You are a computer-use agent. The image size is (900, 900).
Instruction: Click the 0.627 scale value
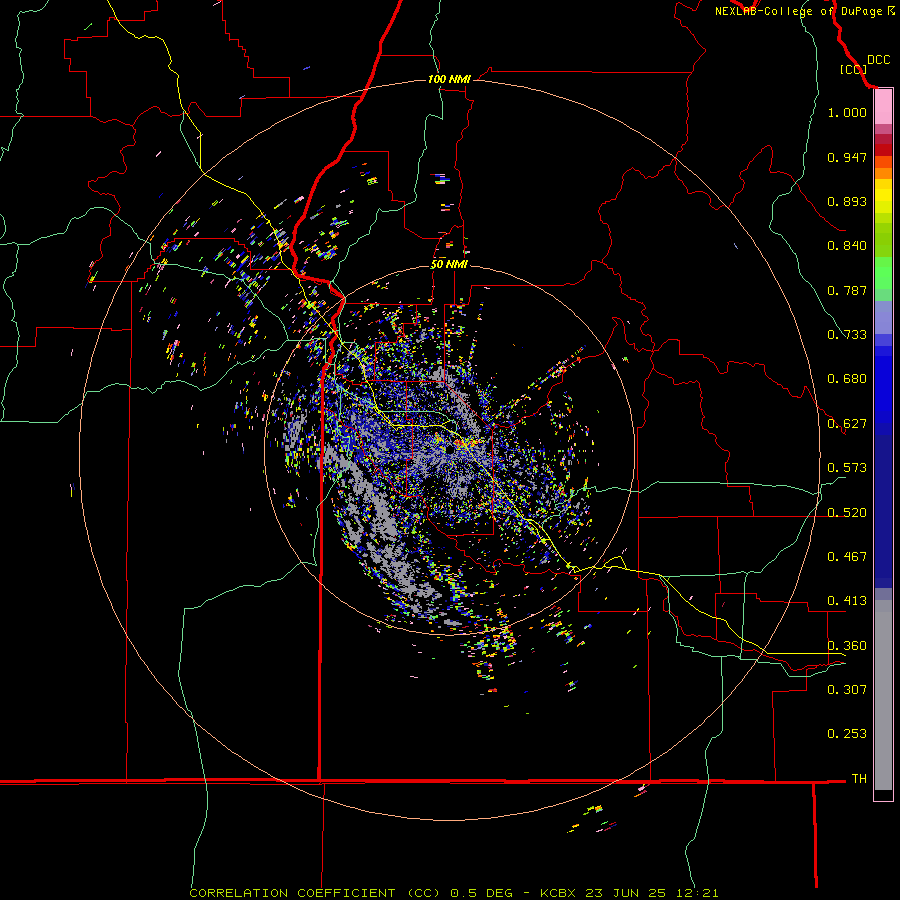click(x=847, y=424)
